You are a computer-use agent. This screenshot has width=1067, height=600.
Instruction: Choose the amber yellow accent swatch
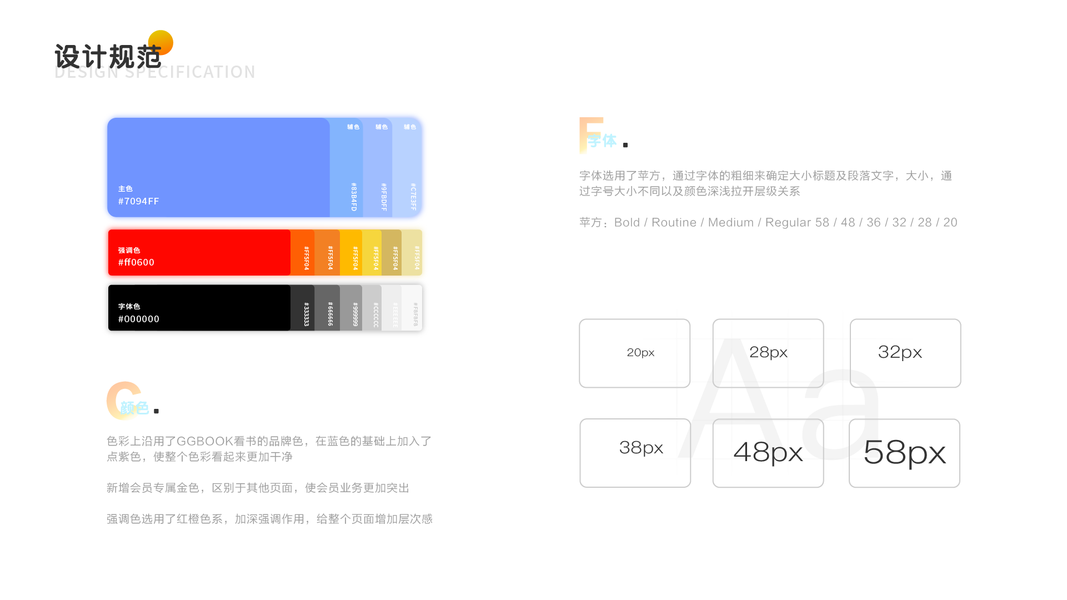351,252
